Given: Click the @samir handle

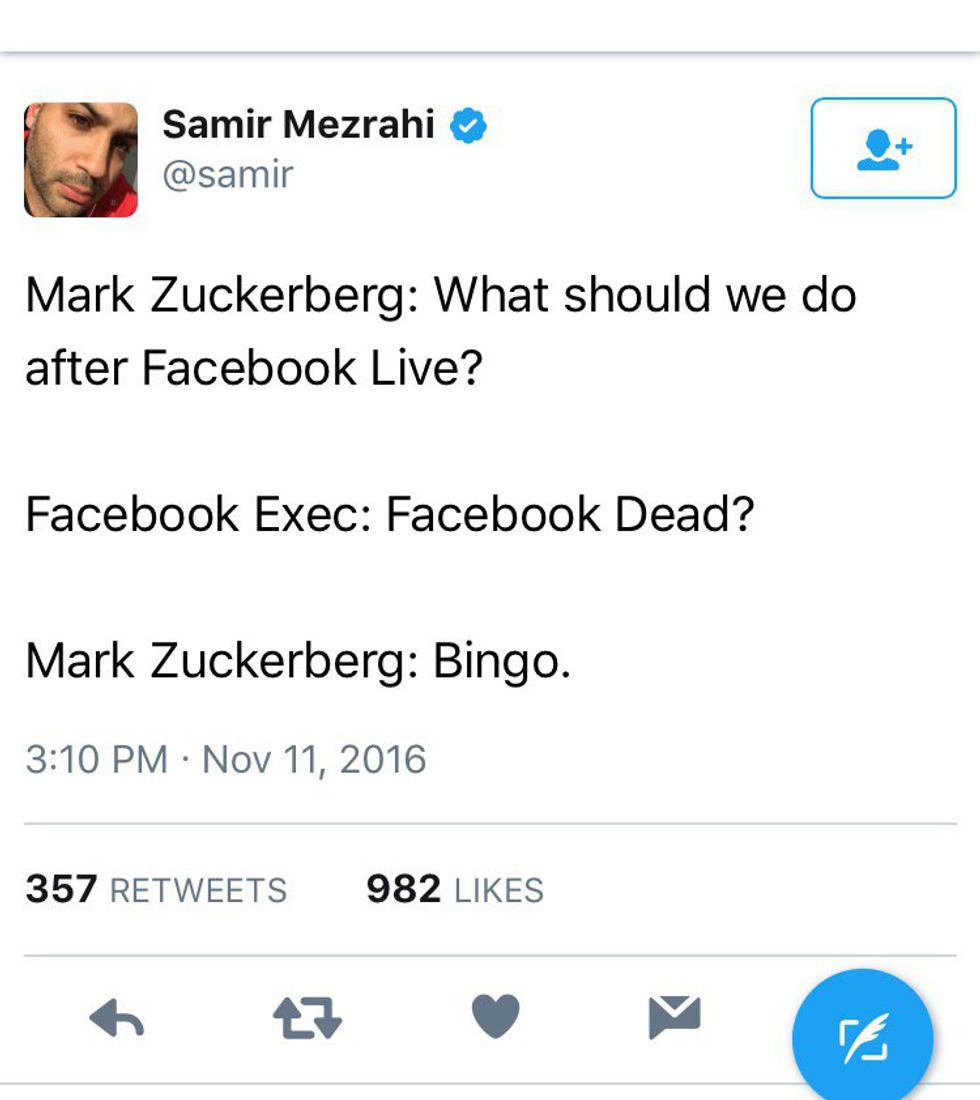Looking at the screenshot, I should click(x=227, y=174).
